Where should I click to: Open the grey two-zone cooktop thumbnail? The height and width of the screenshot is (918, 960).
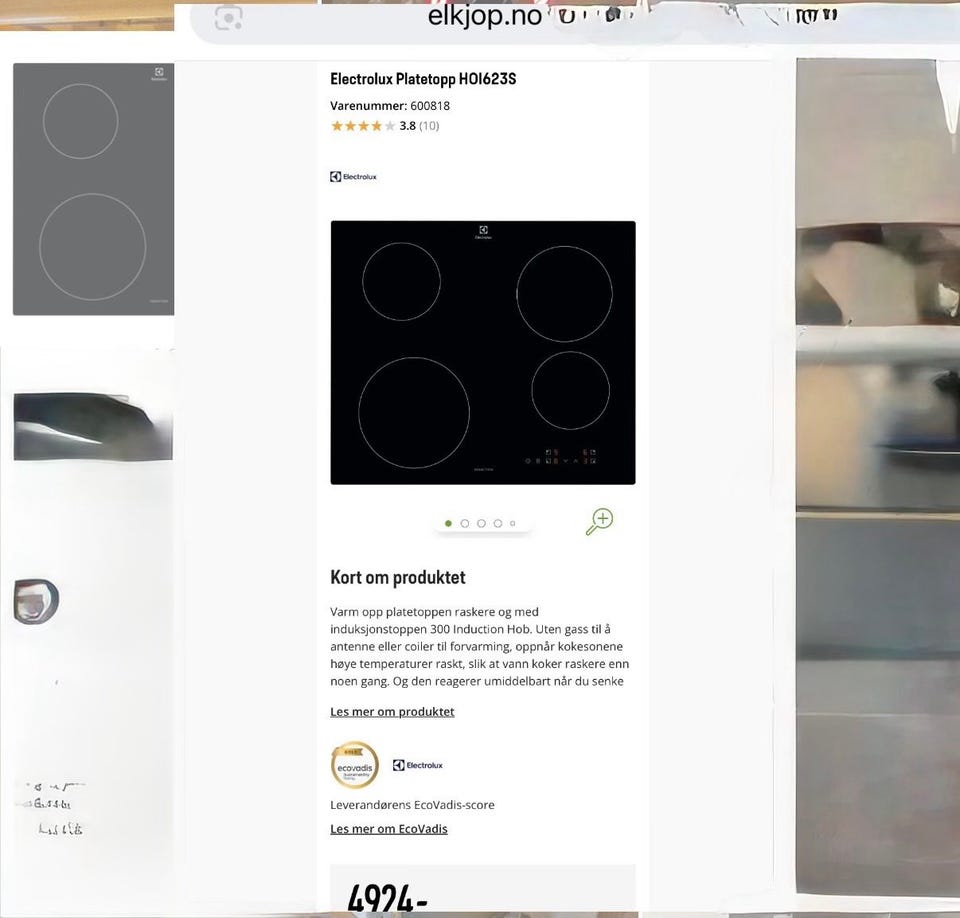(93, 189)
